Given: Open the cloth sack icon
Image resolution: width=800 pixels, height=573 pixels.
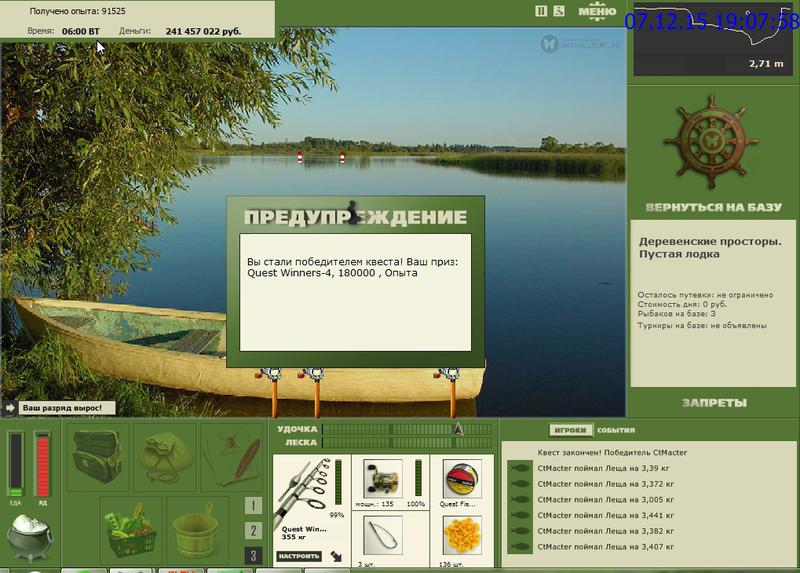Looking at the screenshot, I should pos(165,456).
